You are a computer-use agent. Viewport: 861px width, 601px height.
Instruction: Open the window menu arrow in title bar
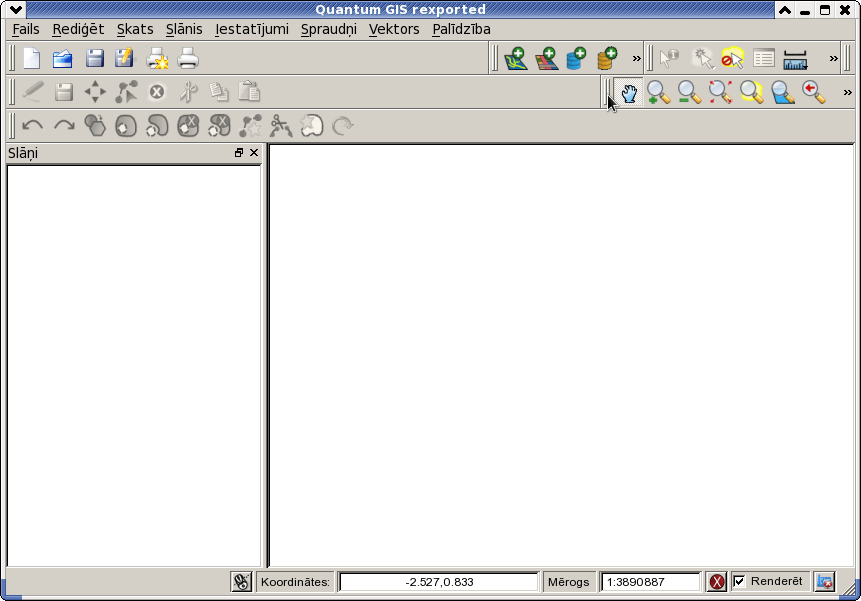click(x=16, y=9)
